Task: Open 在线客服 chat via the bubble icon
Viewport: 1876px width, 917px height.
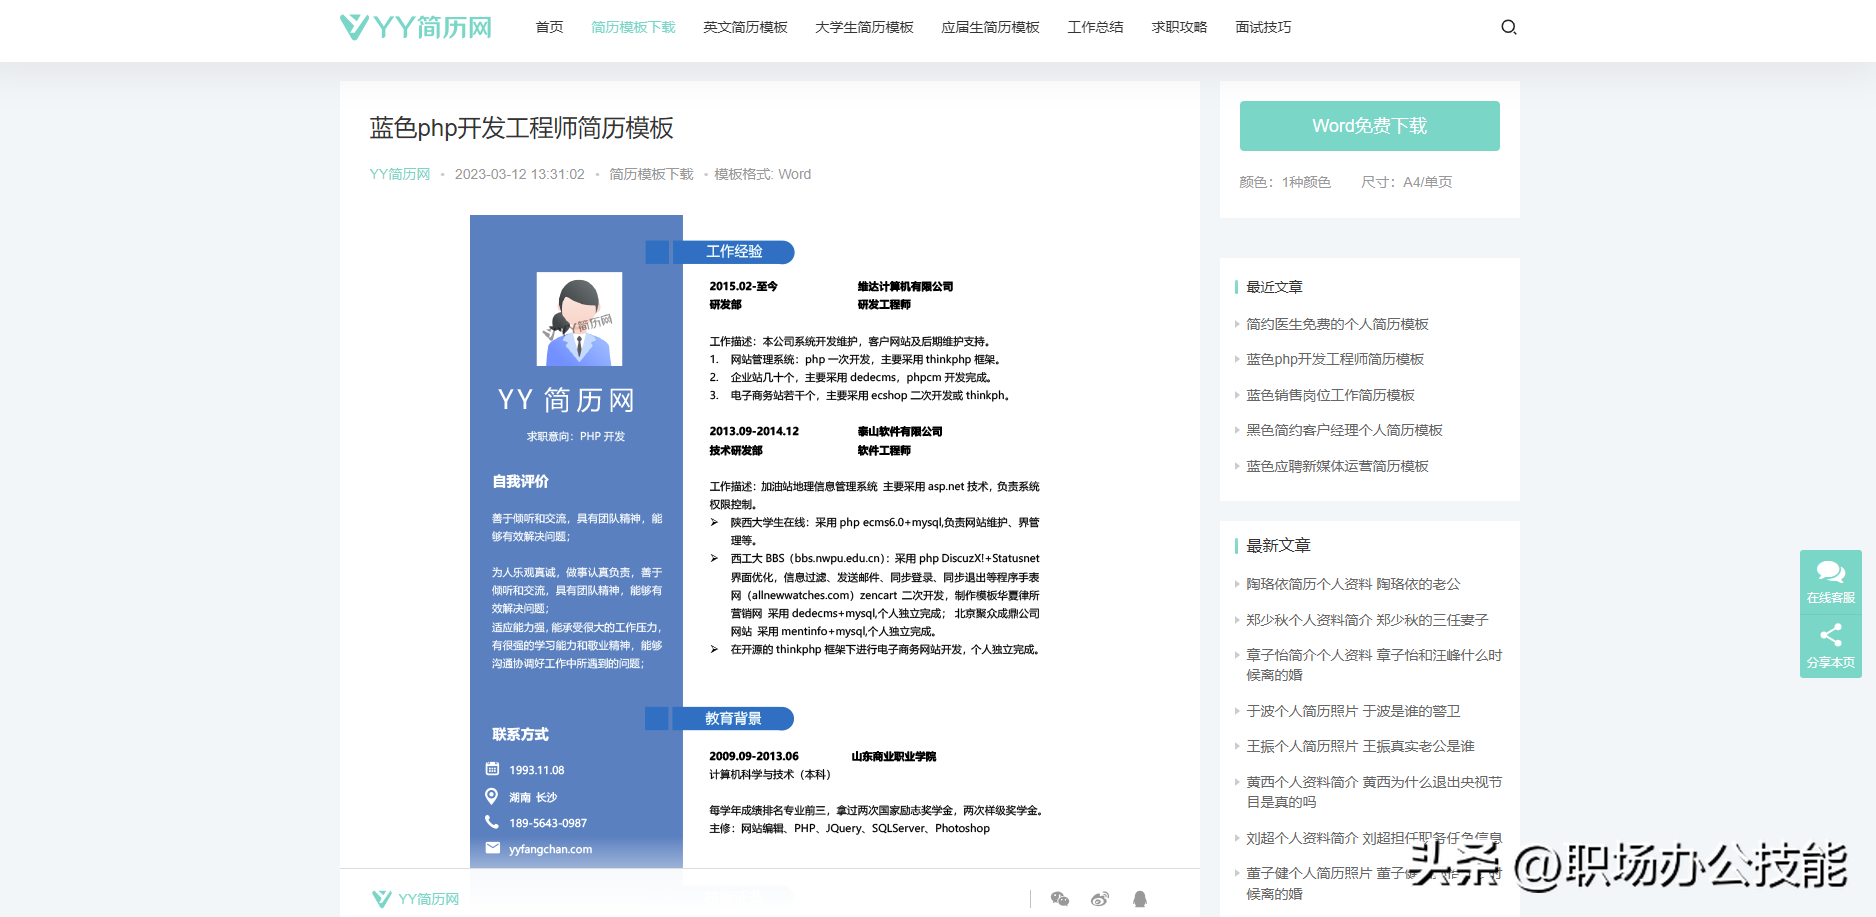Action: point(1830,573)
